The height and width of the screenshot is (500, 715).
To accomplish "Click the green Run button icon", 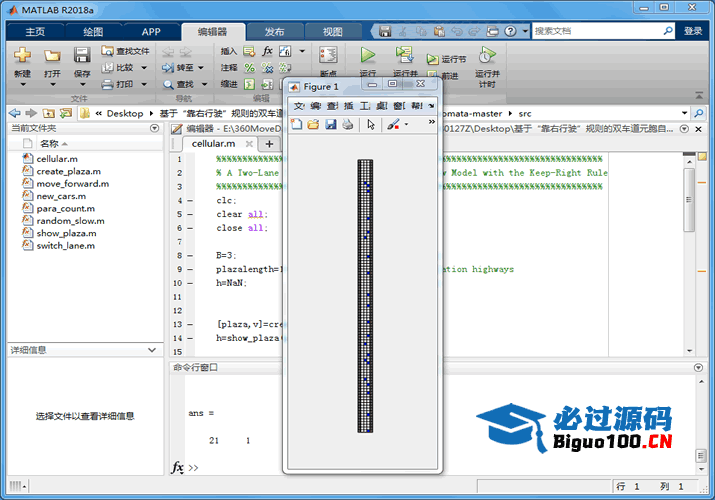I will click(x=368, y=55).
